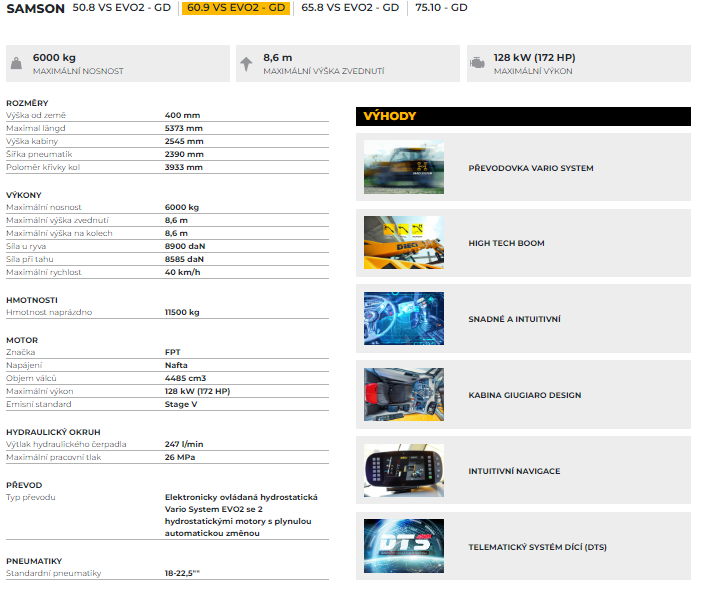
Task: Click the 128 kW (172 HP) summary card
Action: coord(579,64)
